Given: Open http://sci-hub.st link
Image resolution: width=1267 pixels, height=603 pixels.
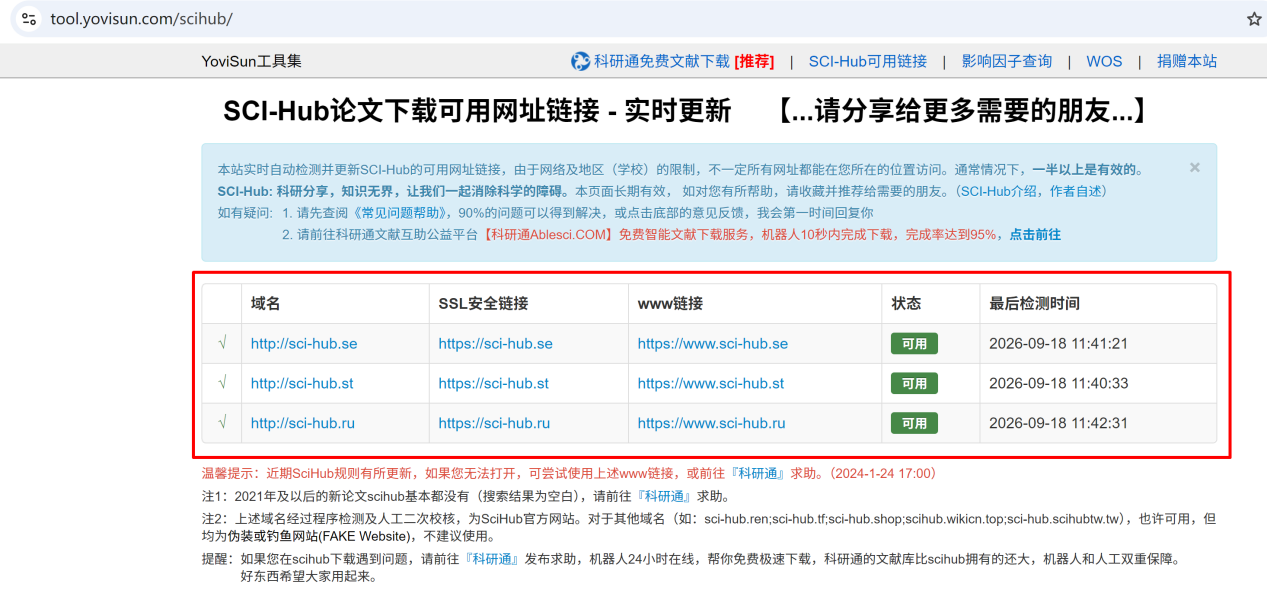Looking at the screenshot, I should click(x=302, y=383).
